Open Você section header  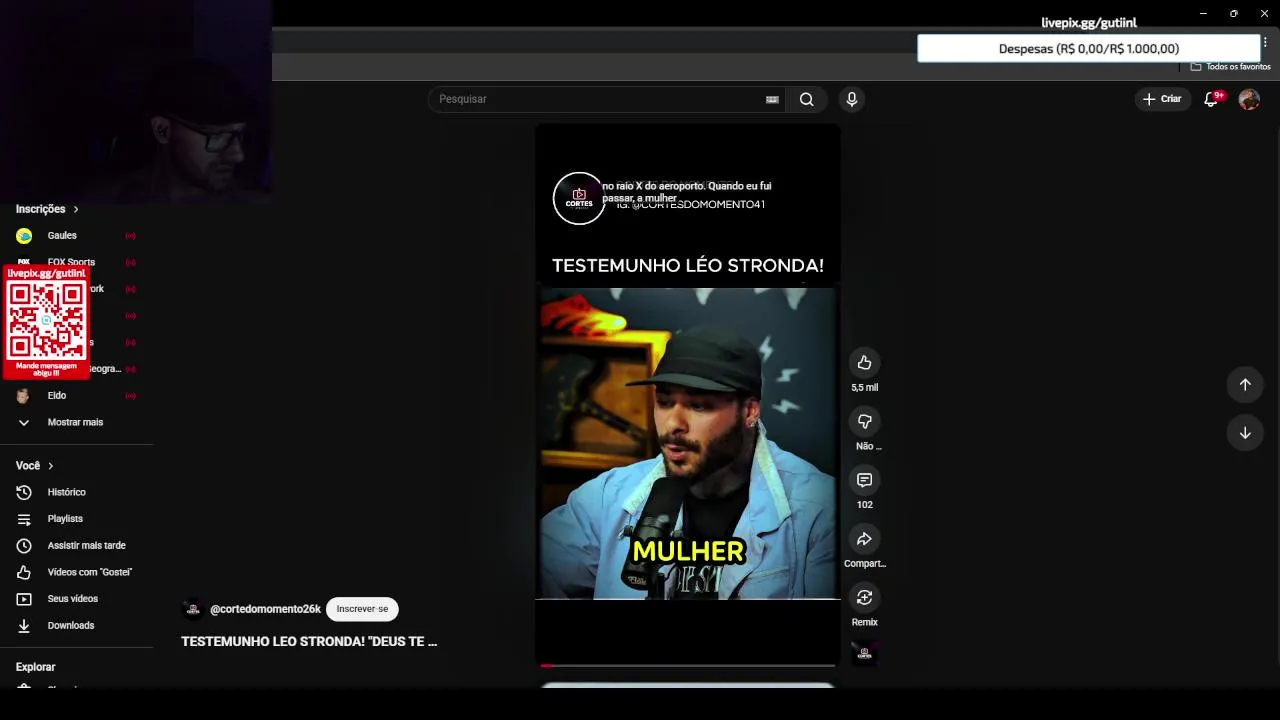point(35,466)
